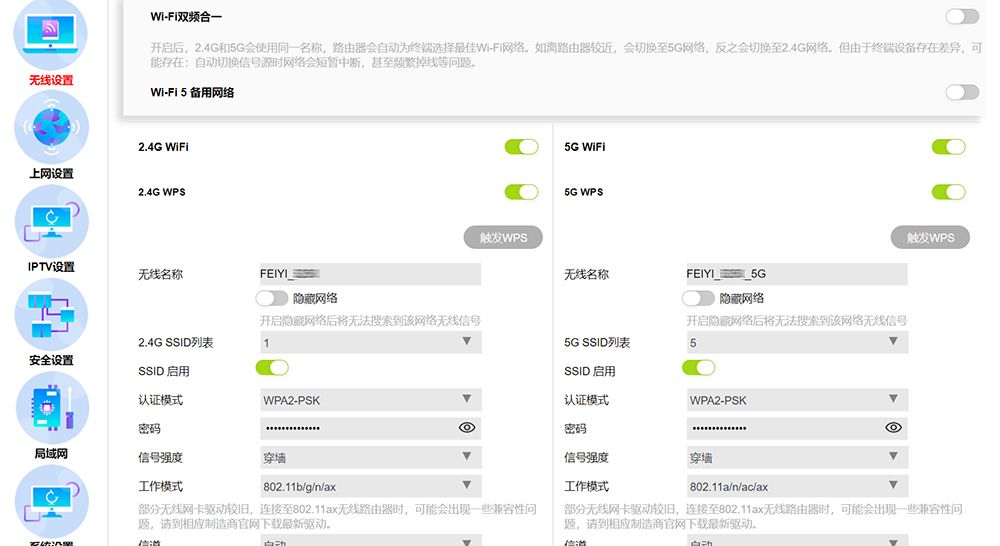Enable 隐藏网络 for the 5G network
1000x546 pixels.
click(x=698, y=298)
